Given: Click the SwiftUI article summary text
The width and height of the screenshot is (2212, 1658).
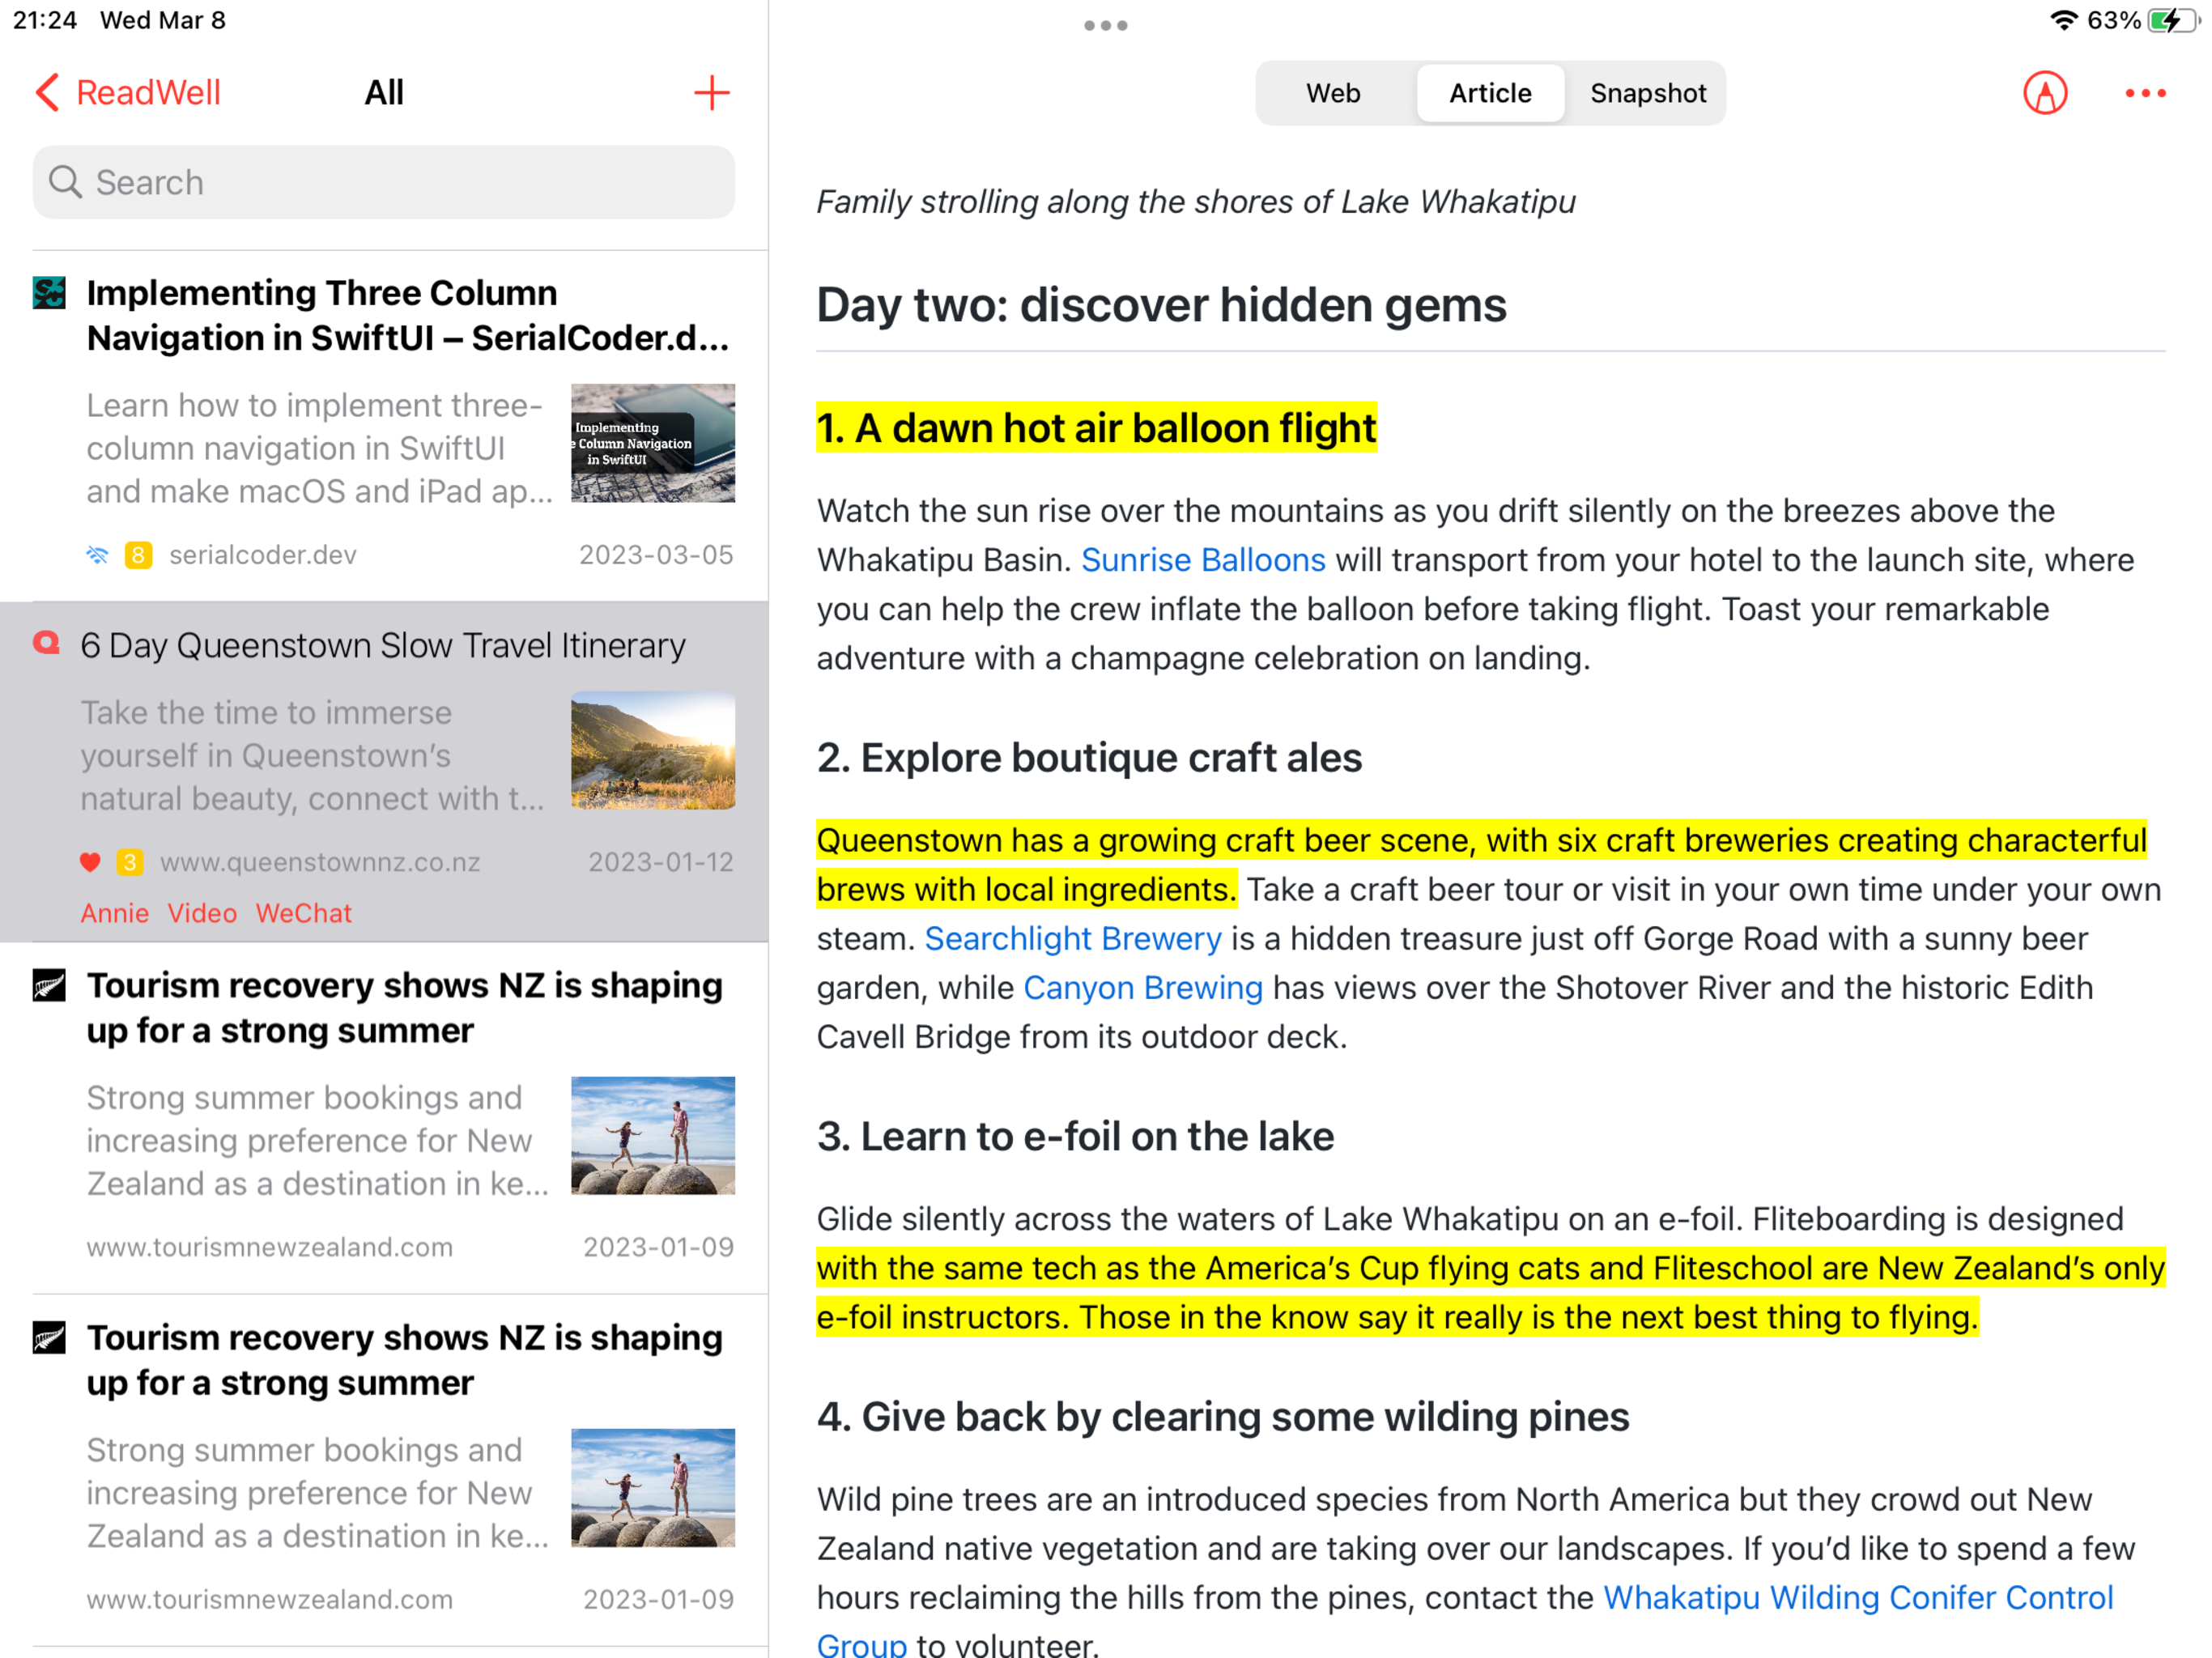Looking at the screenshot, I should pyautogui.click(x=319, y=448).
